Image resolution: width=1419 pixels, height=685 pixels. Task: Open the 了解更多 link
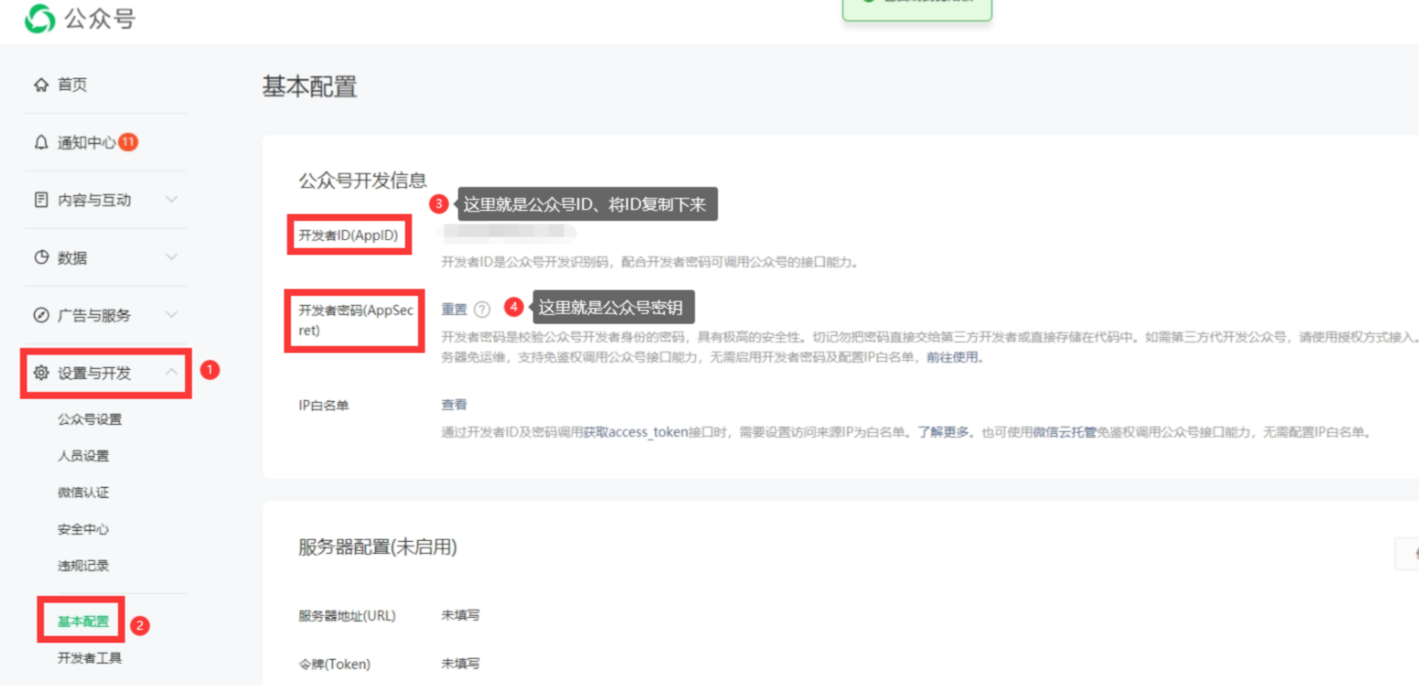944,433
